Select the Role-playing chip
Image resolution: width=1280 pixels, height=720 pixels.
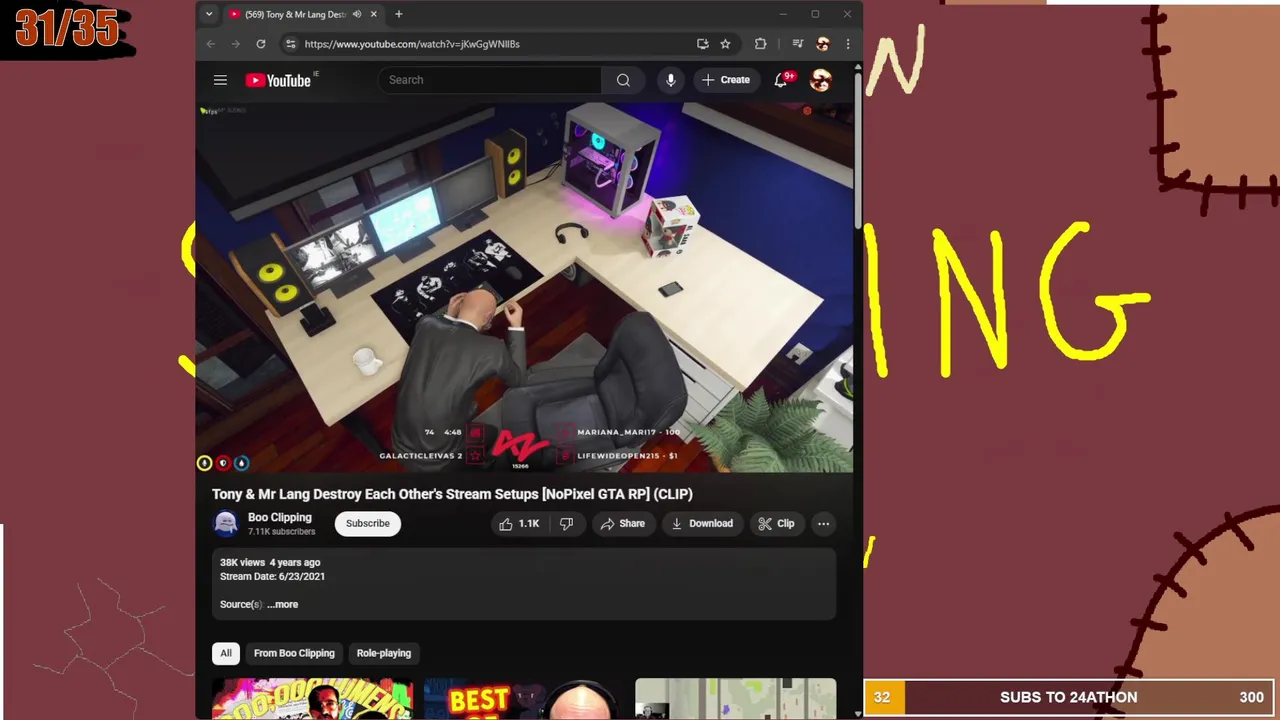click(384, 653)
